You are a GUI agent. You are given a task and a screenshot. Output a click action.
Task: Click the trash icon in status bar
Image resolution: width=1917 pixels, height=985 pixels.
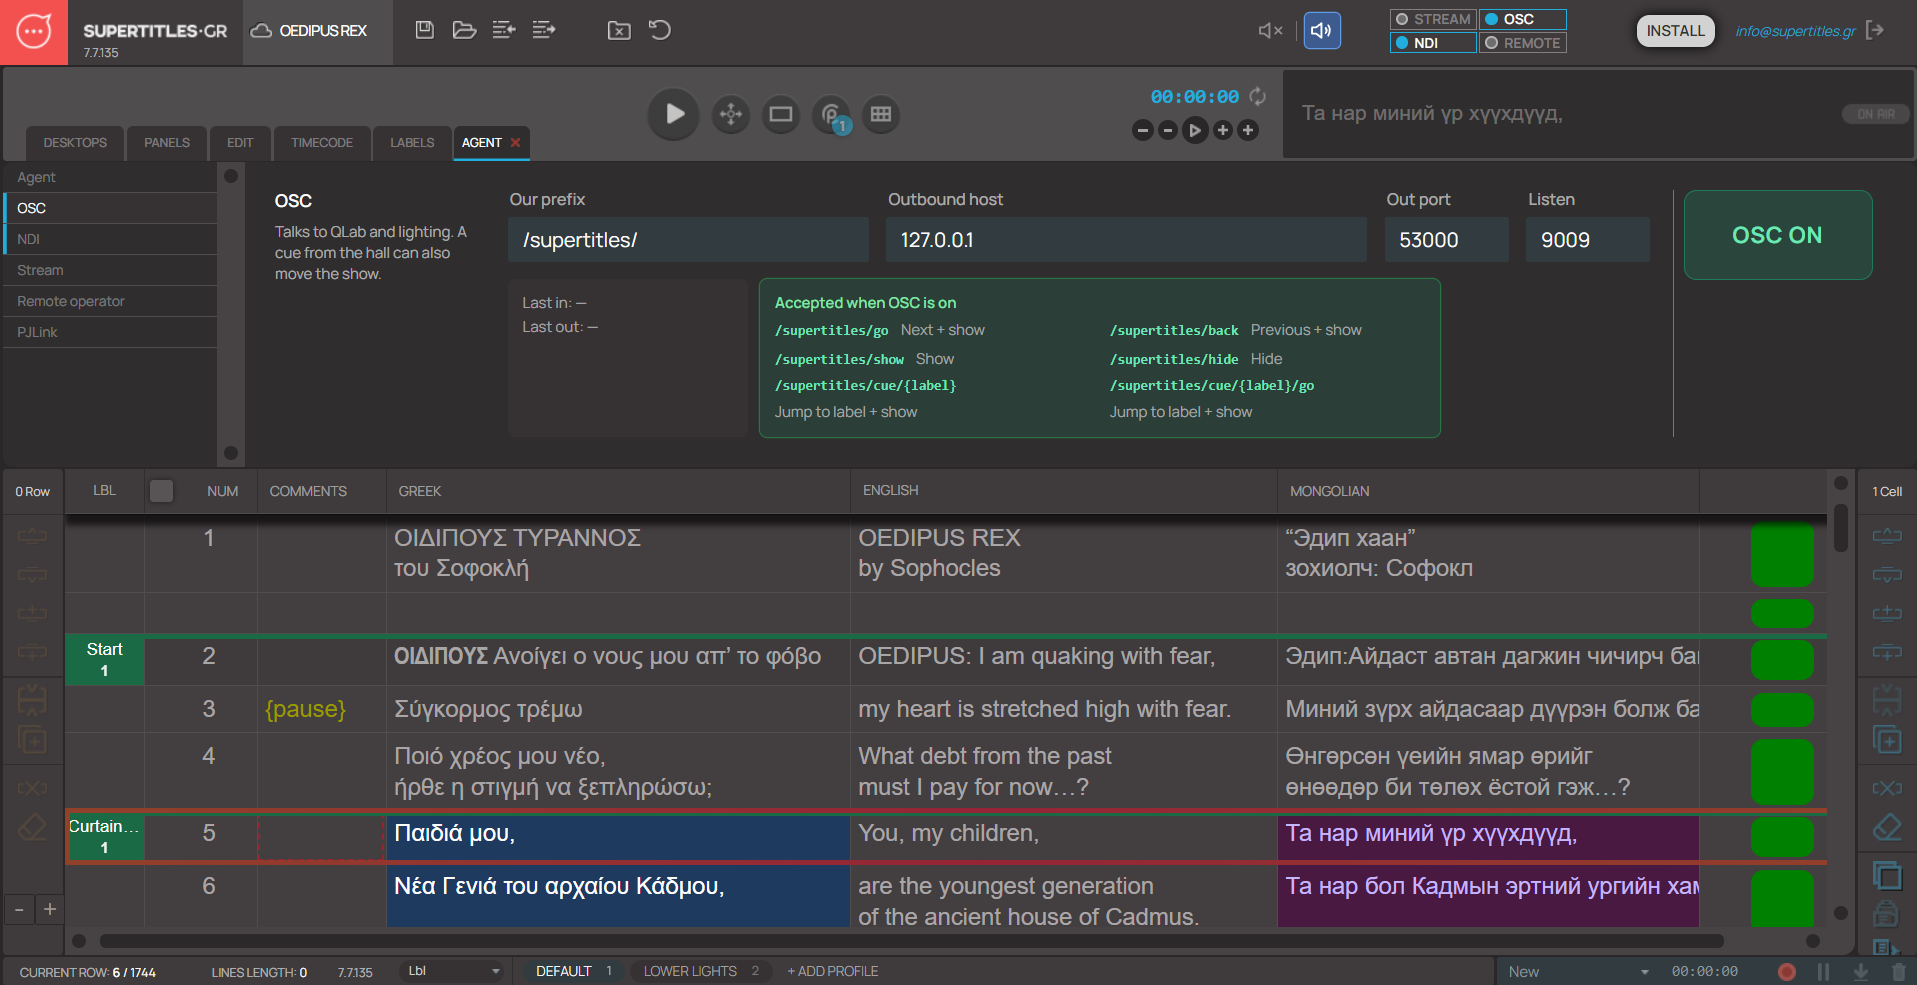tap(1899, 972)
